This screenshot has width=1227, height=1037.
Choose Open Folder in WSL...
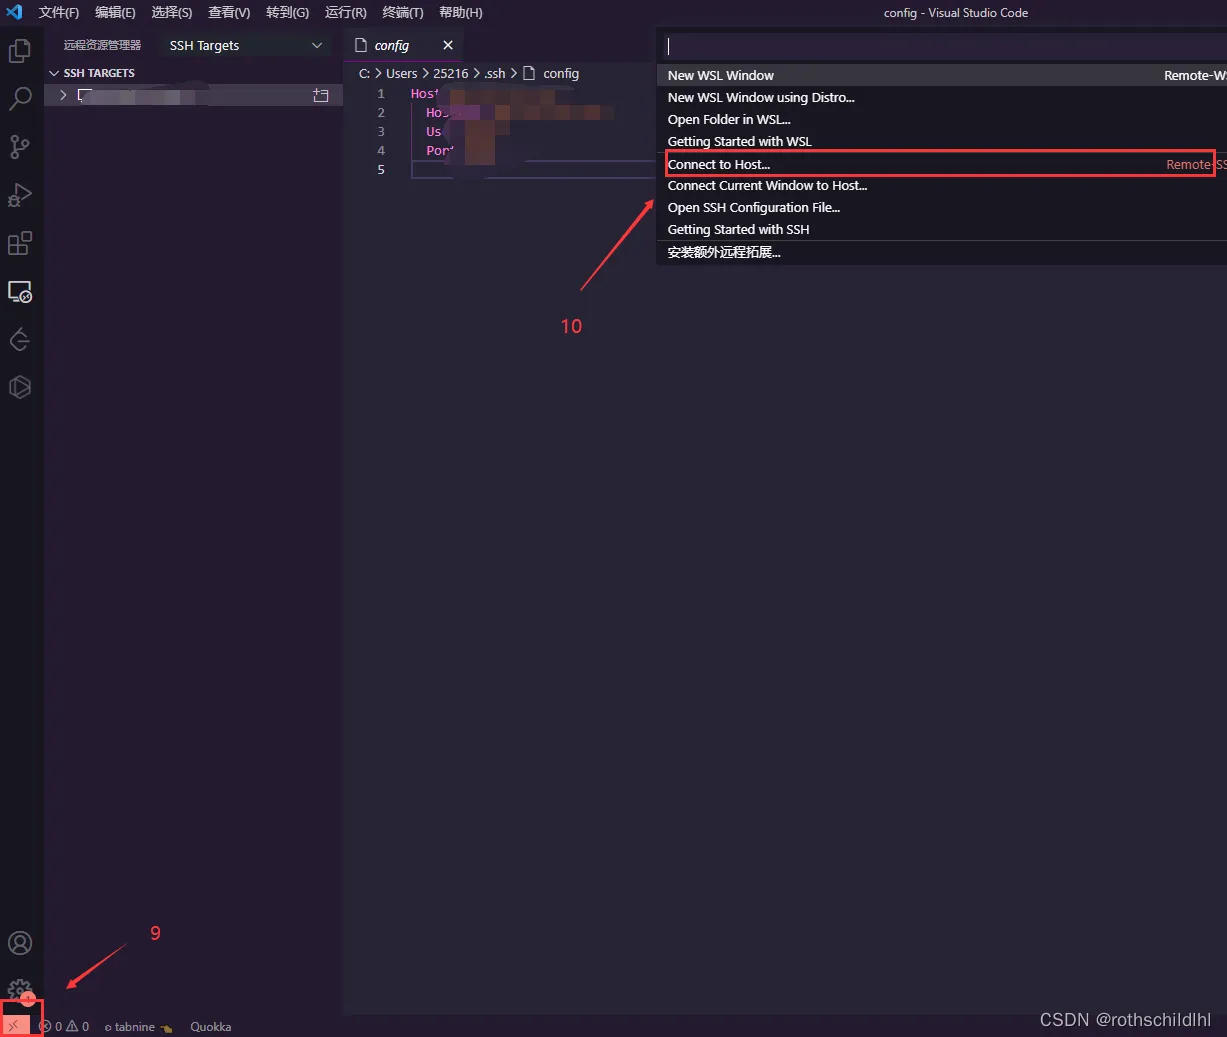[942, 119]
